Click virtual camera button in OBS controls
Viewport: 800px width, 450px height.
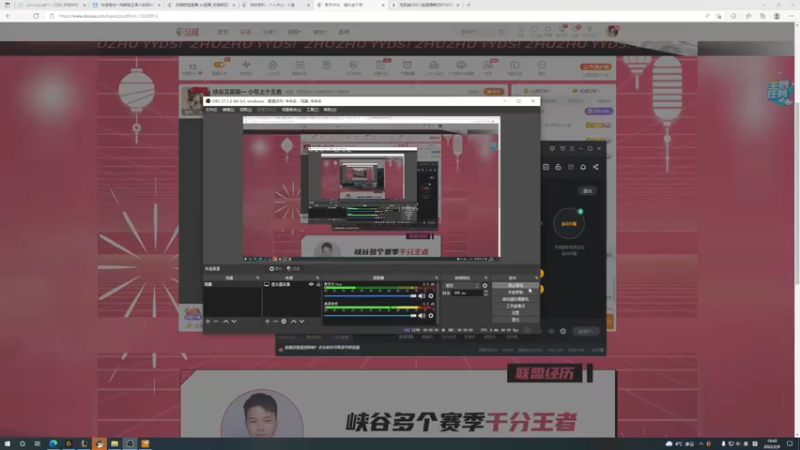pos(515,299)
